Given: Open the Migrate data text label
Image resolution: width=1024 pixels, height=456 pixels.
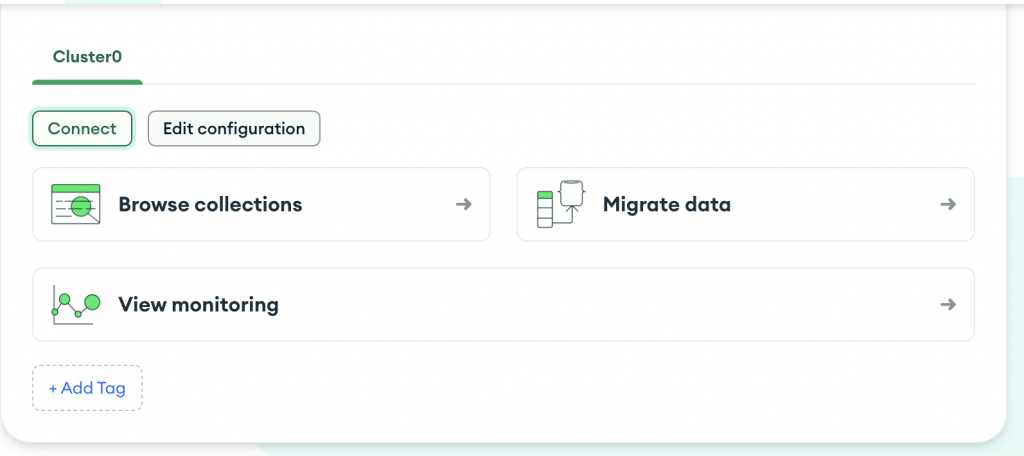Looking at the screenshot, I should click(667, 204).
